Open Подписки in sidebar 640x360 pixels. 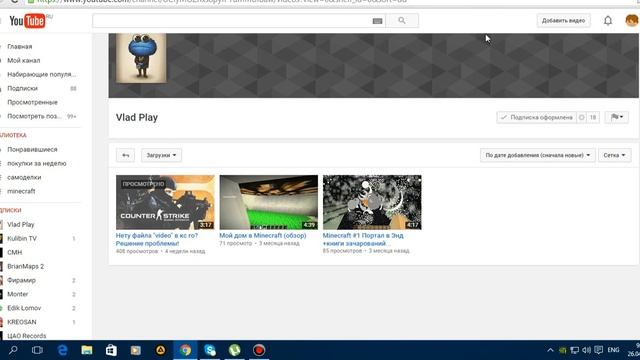click(22, 88)
